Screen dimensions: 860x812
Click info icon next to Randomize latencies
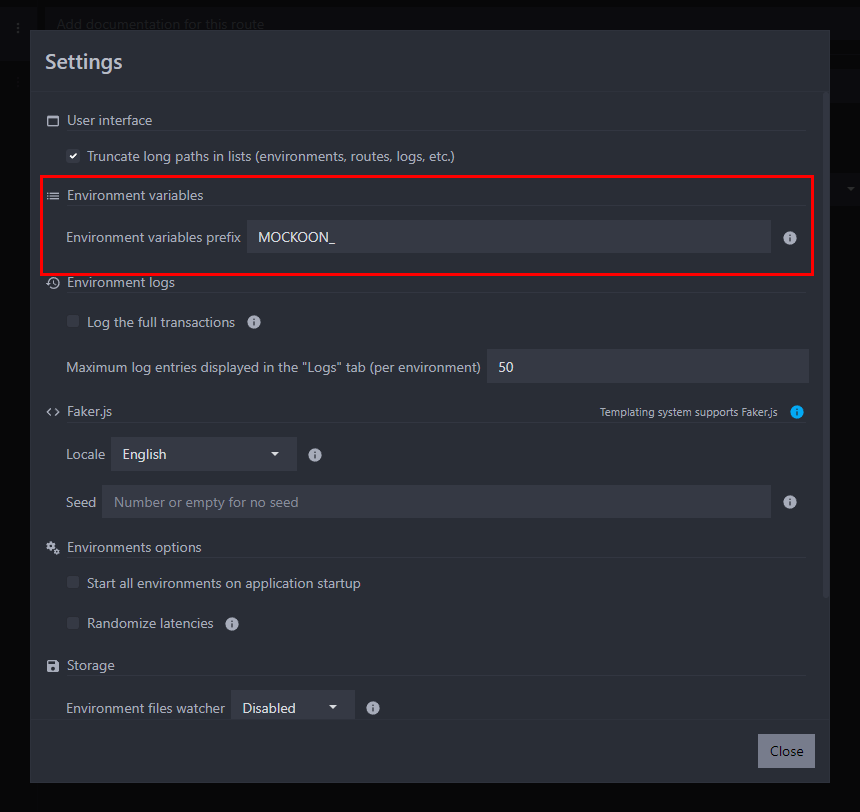[x=232, y=624]
